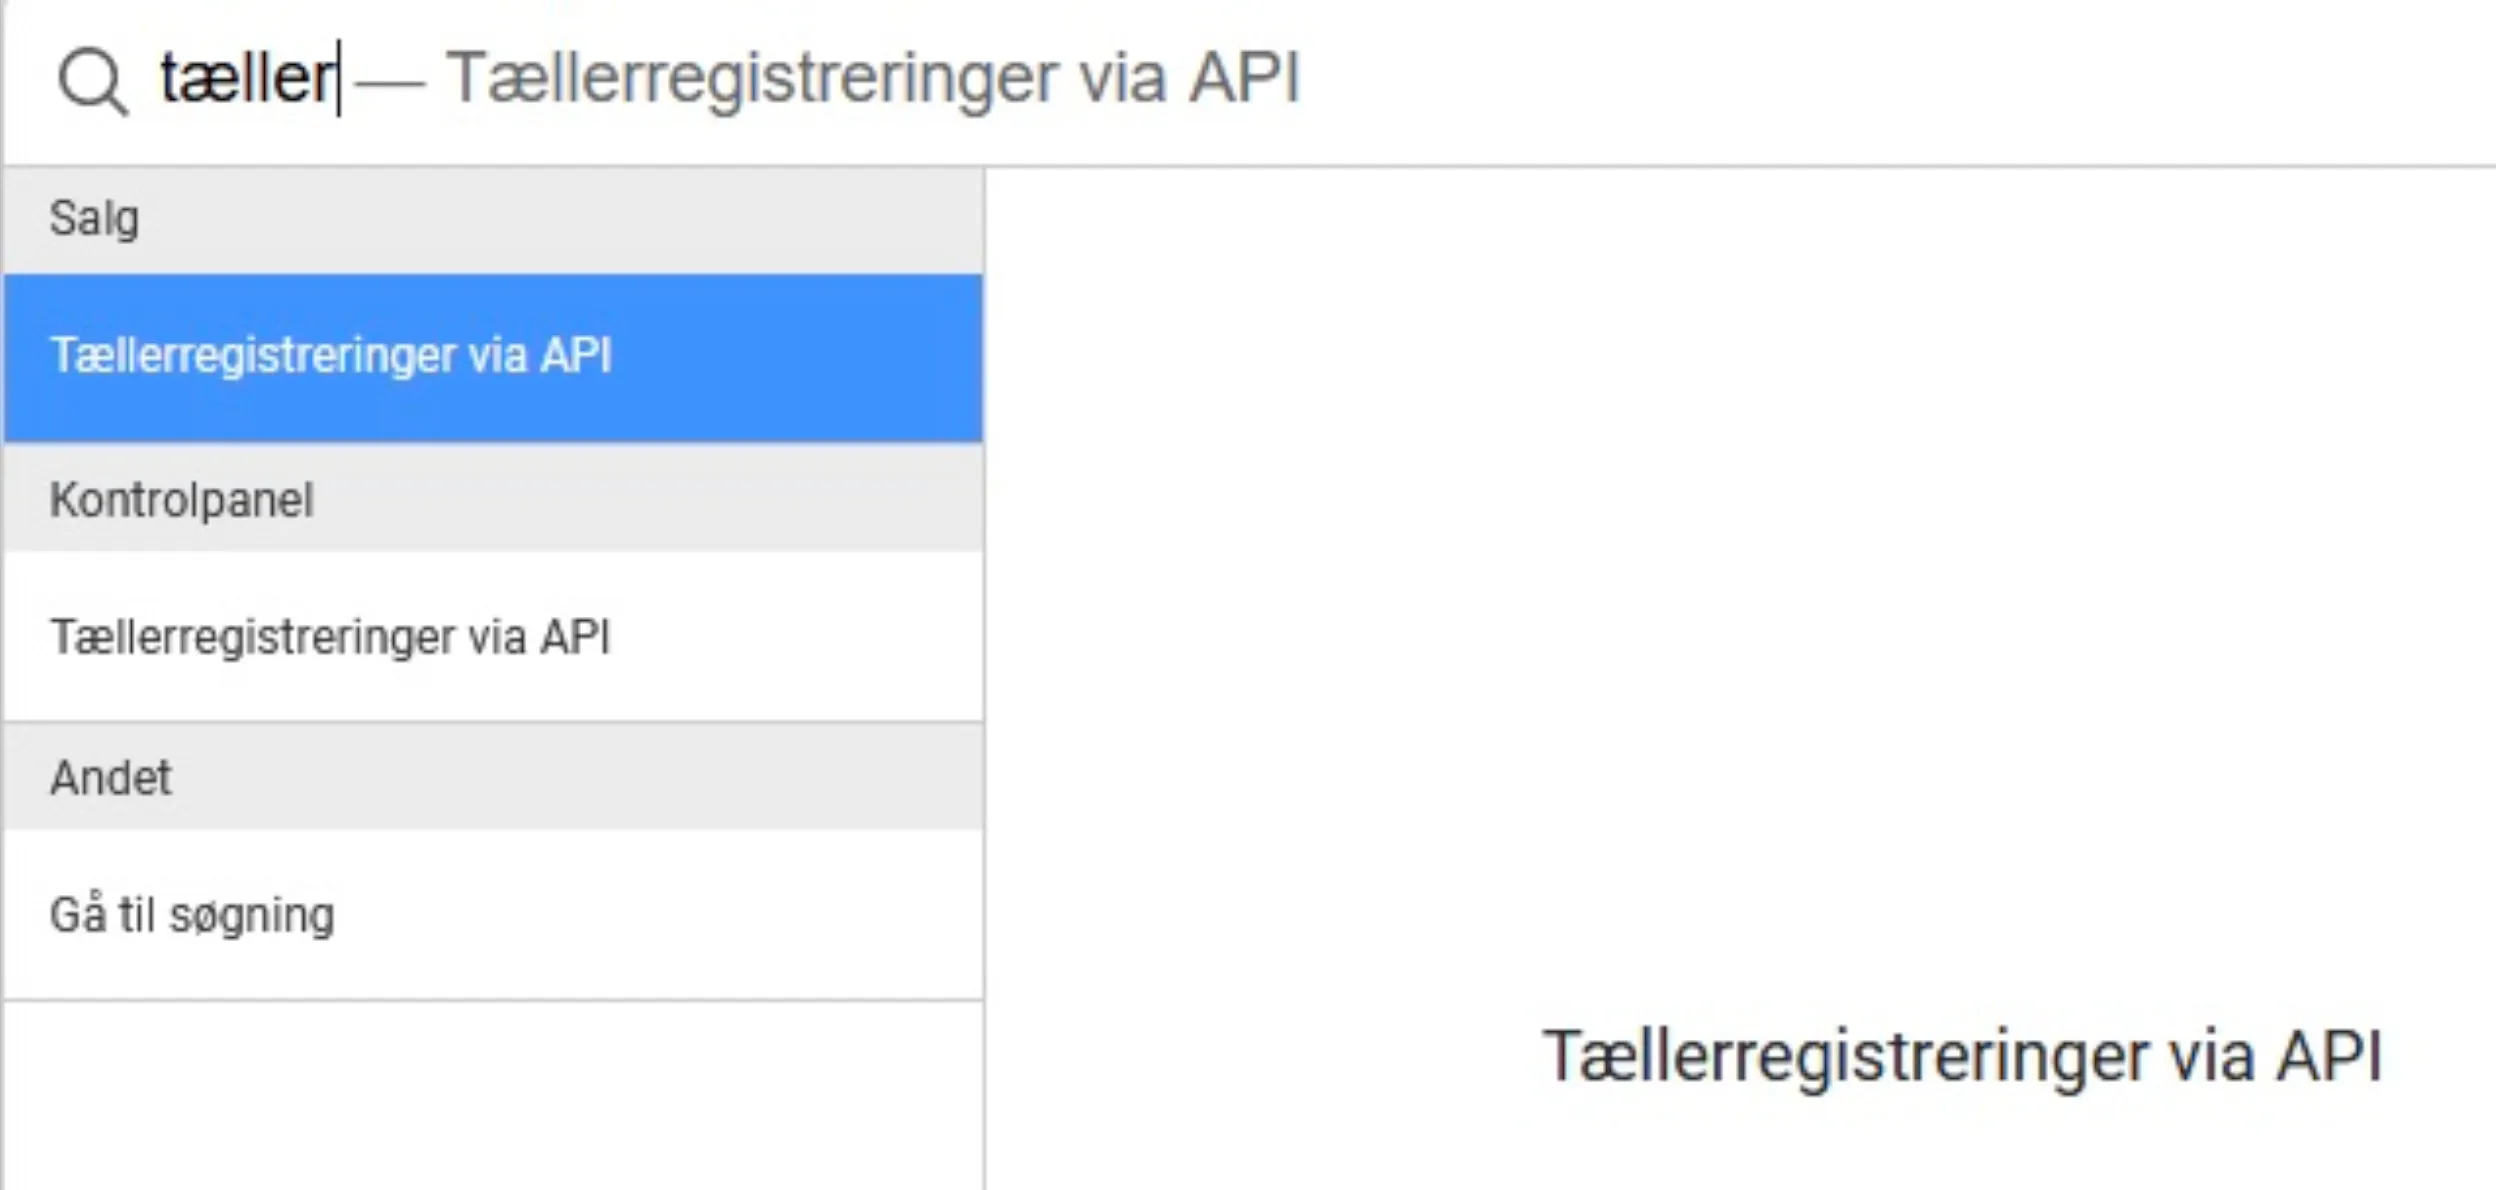
Task: Choose Tællerregistreringer via API under Kontrolpanel
Action: tap(332, 633)
